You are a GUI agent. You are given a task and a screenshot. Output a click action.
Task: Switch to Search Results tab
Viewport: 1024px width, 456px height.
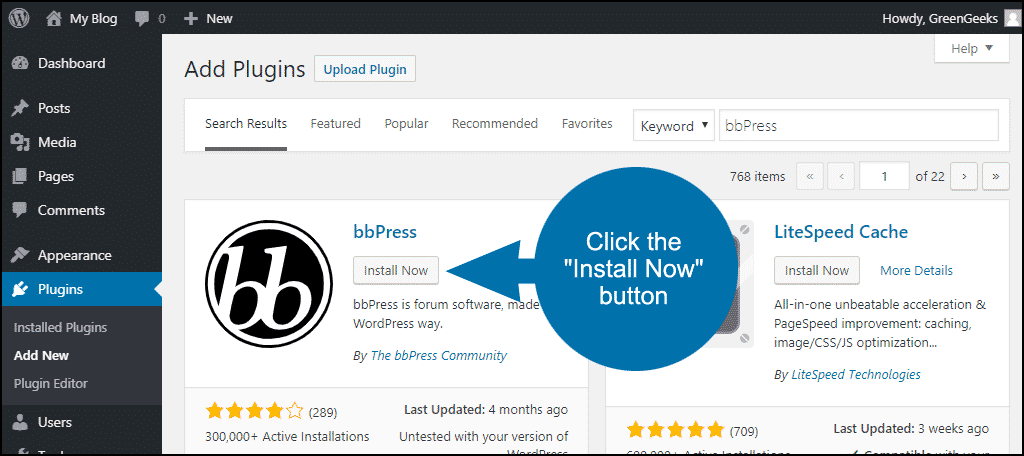coord(246,123)
